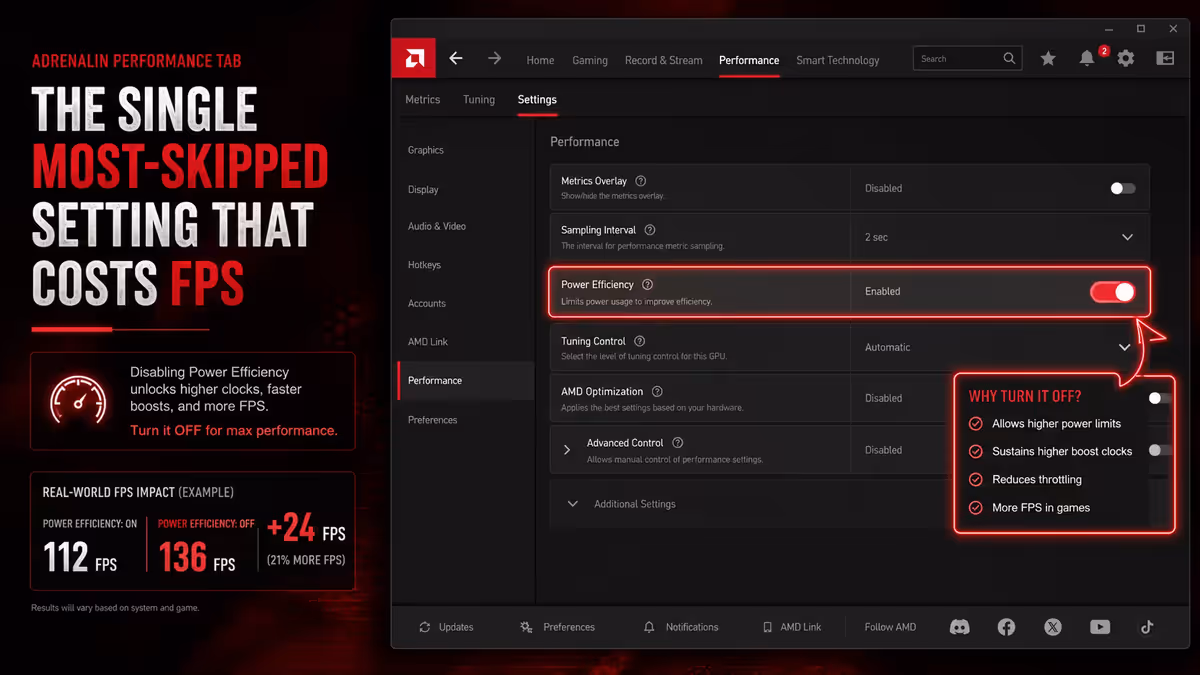Open the notifications bell icon in header
Screen dimensions: 1200x675
(x=1087, y=59)
